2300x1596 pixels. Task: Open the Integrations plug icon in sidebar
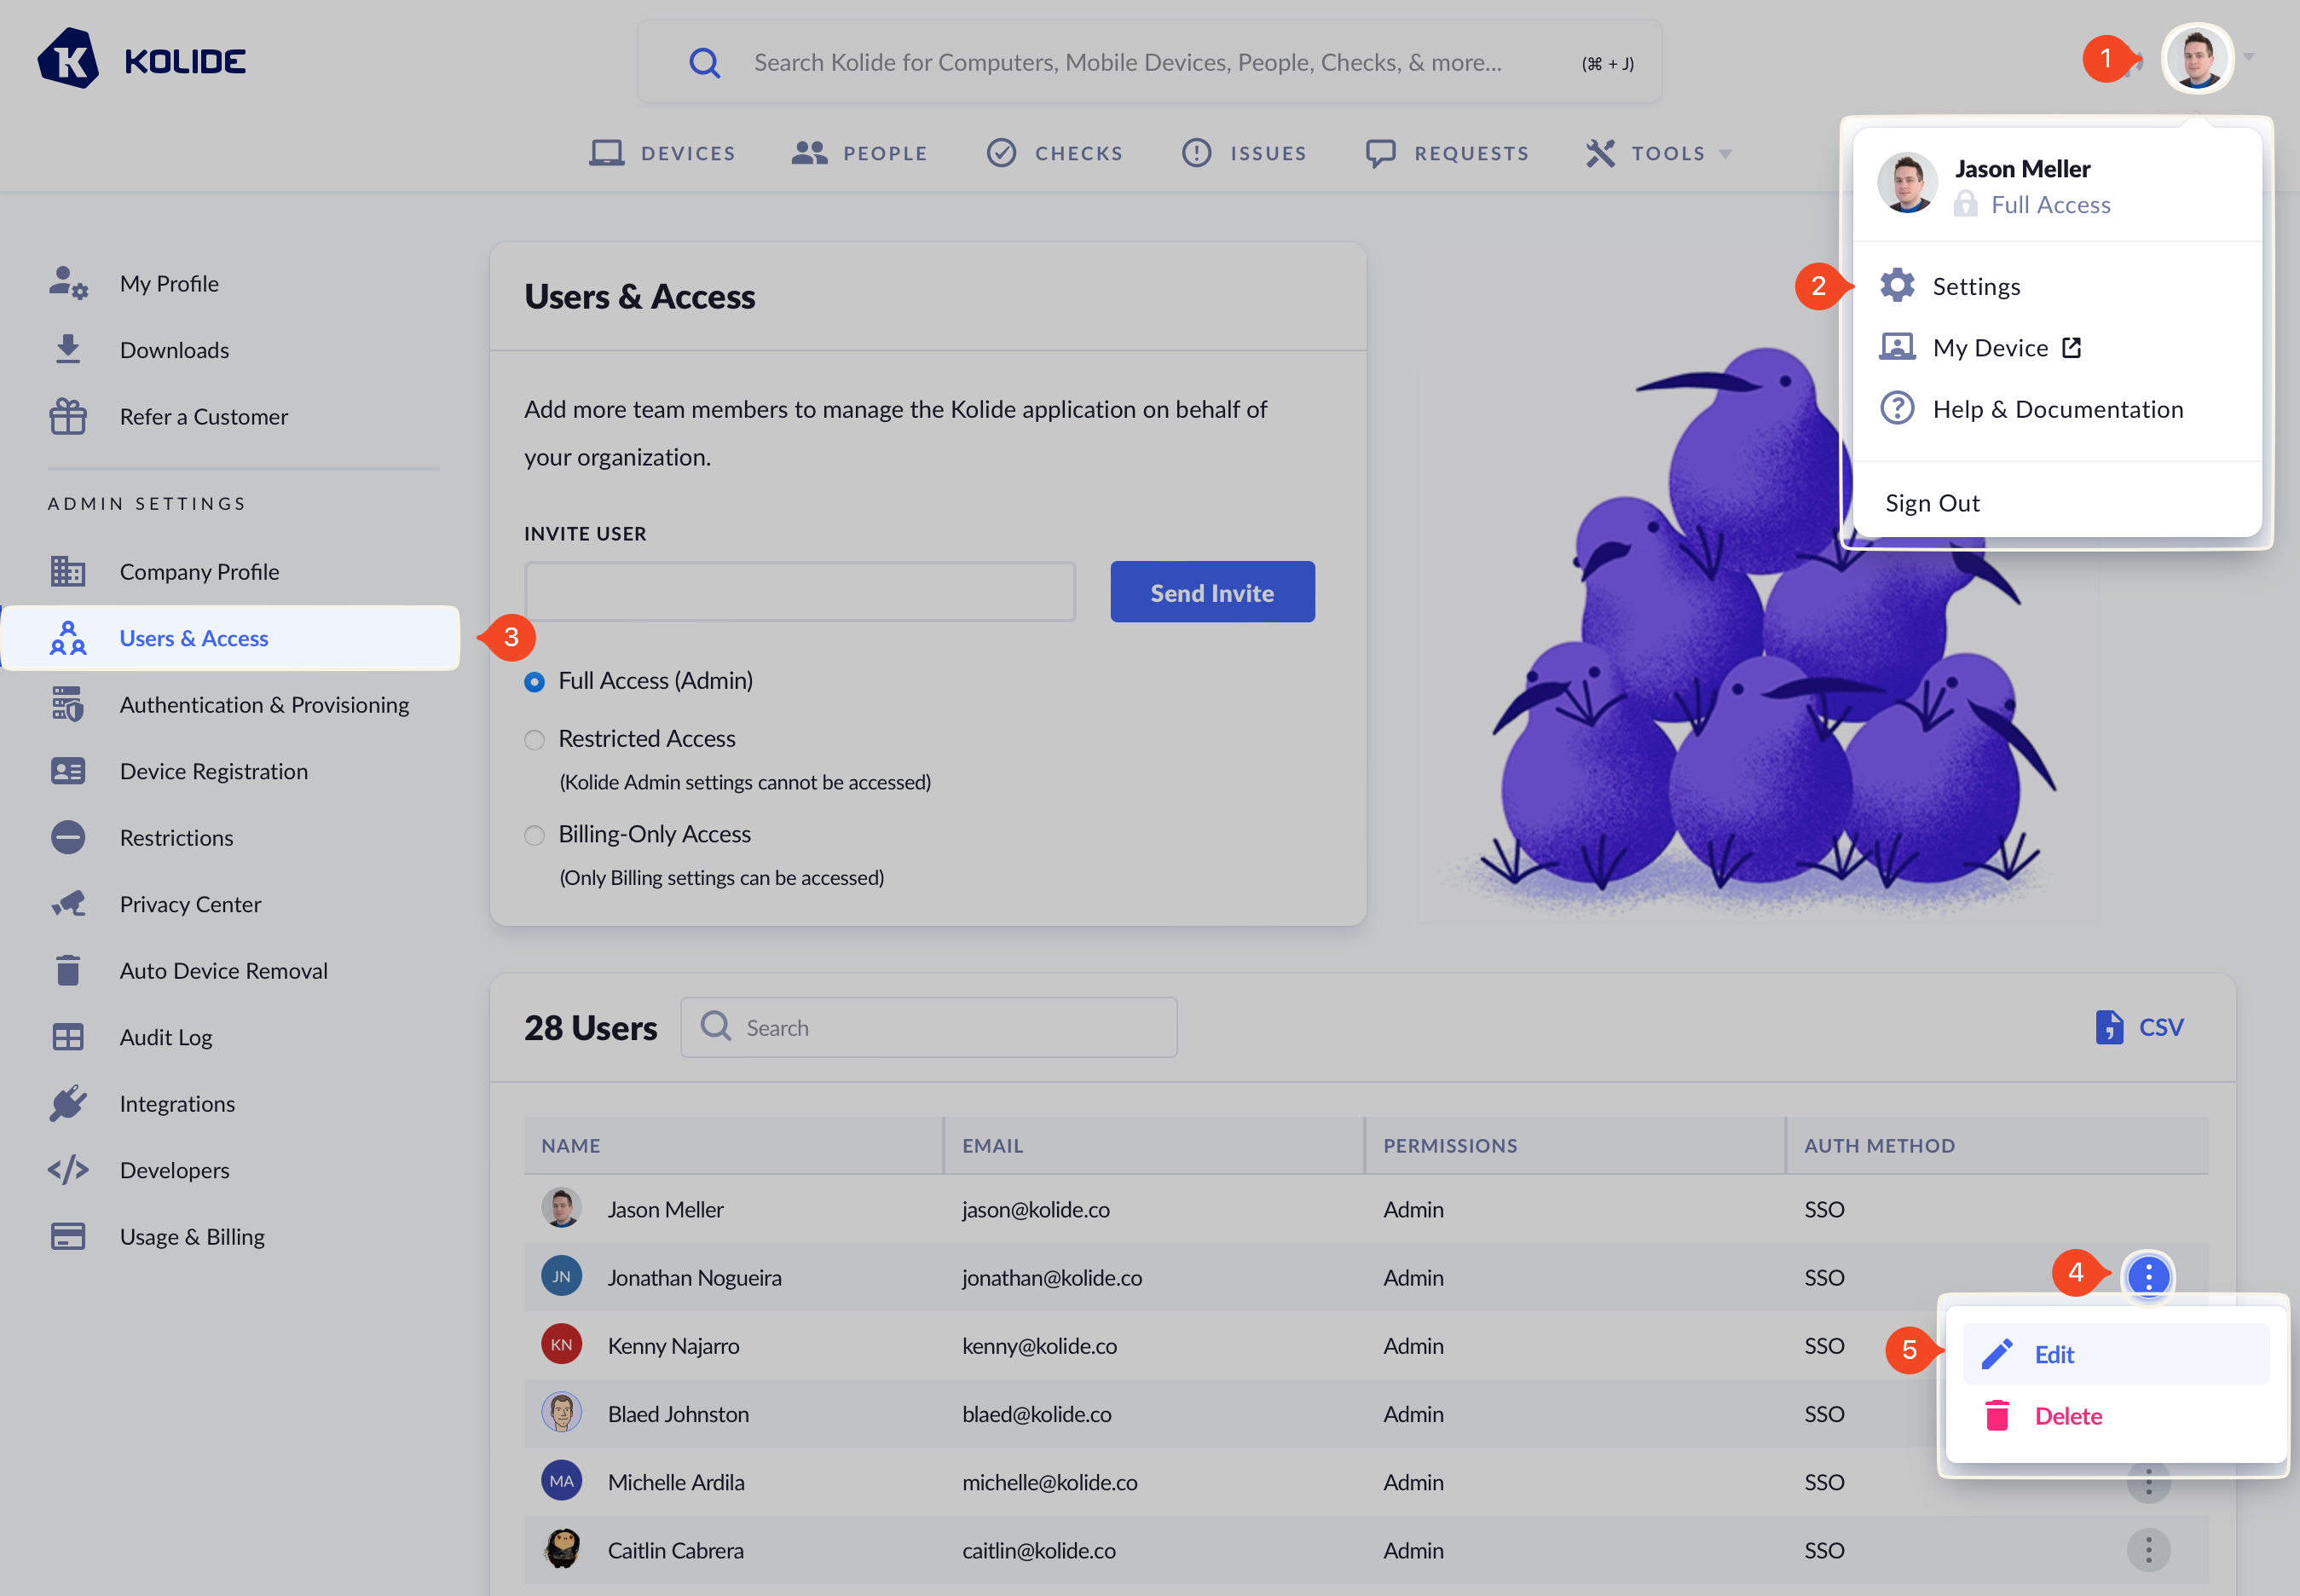click(68, 1104)
